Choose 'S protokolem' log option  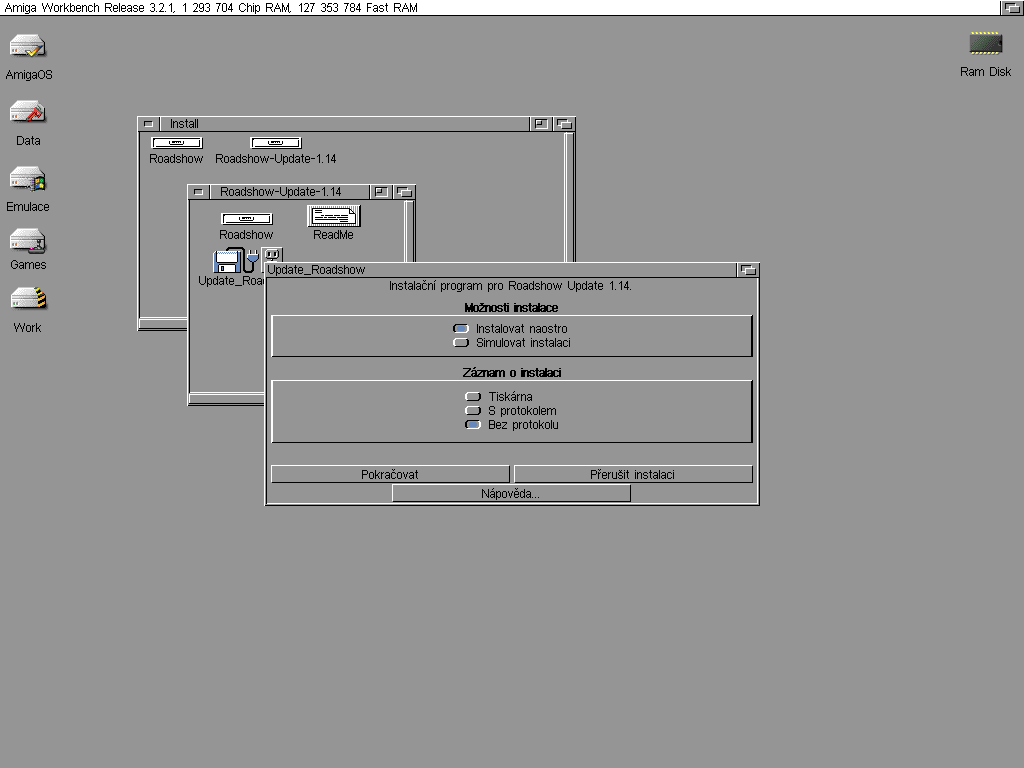[x=473, y=411]
